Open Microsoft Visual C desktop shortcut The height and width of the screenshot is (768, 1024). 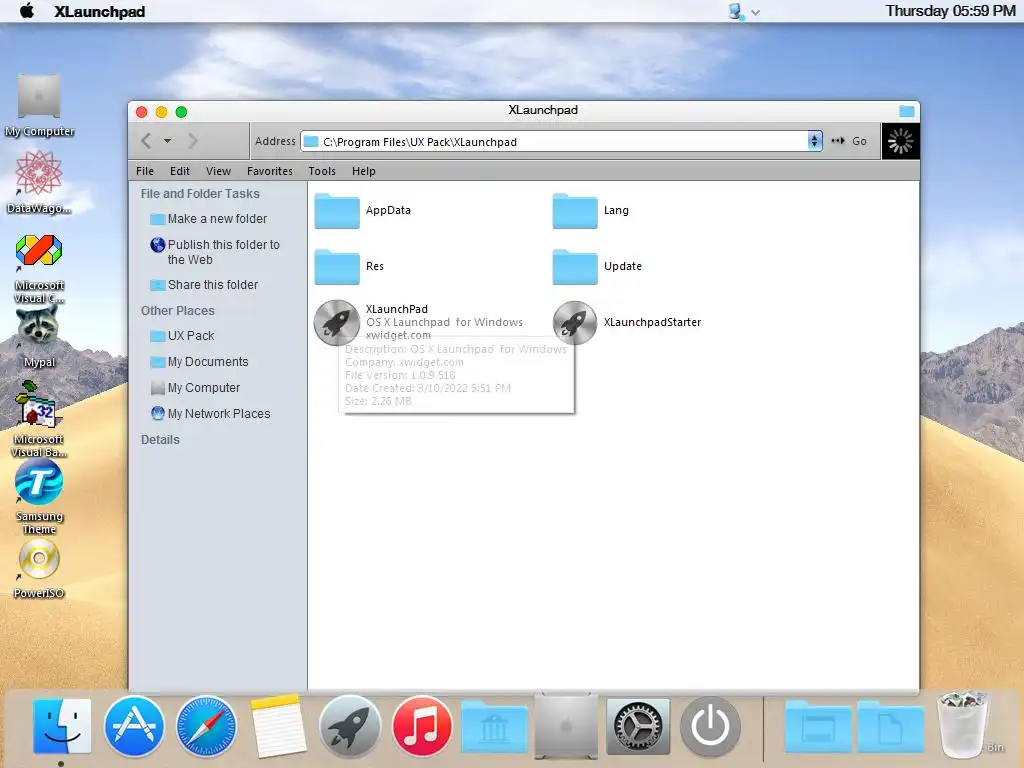[x=39, y=268]
